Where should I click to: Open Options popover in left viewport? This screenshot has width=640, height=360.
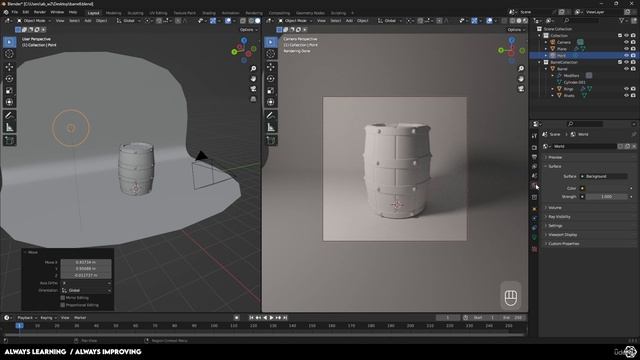coord(248,30)
